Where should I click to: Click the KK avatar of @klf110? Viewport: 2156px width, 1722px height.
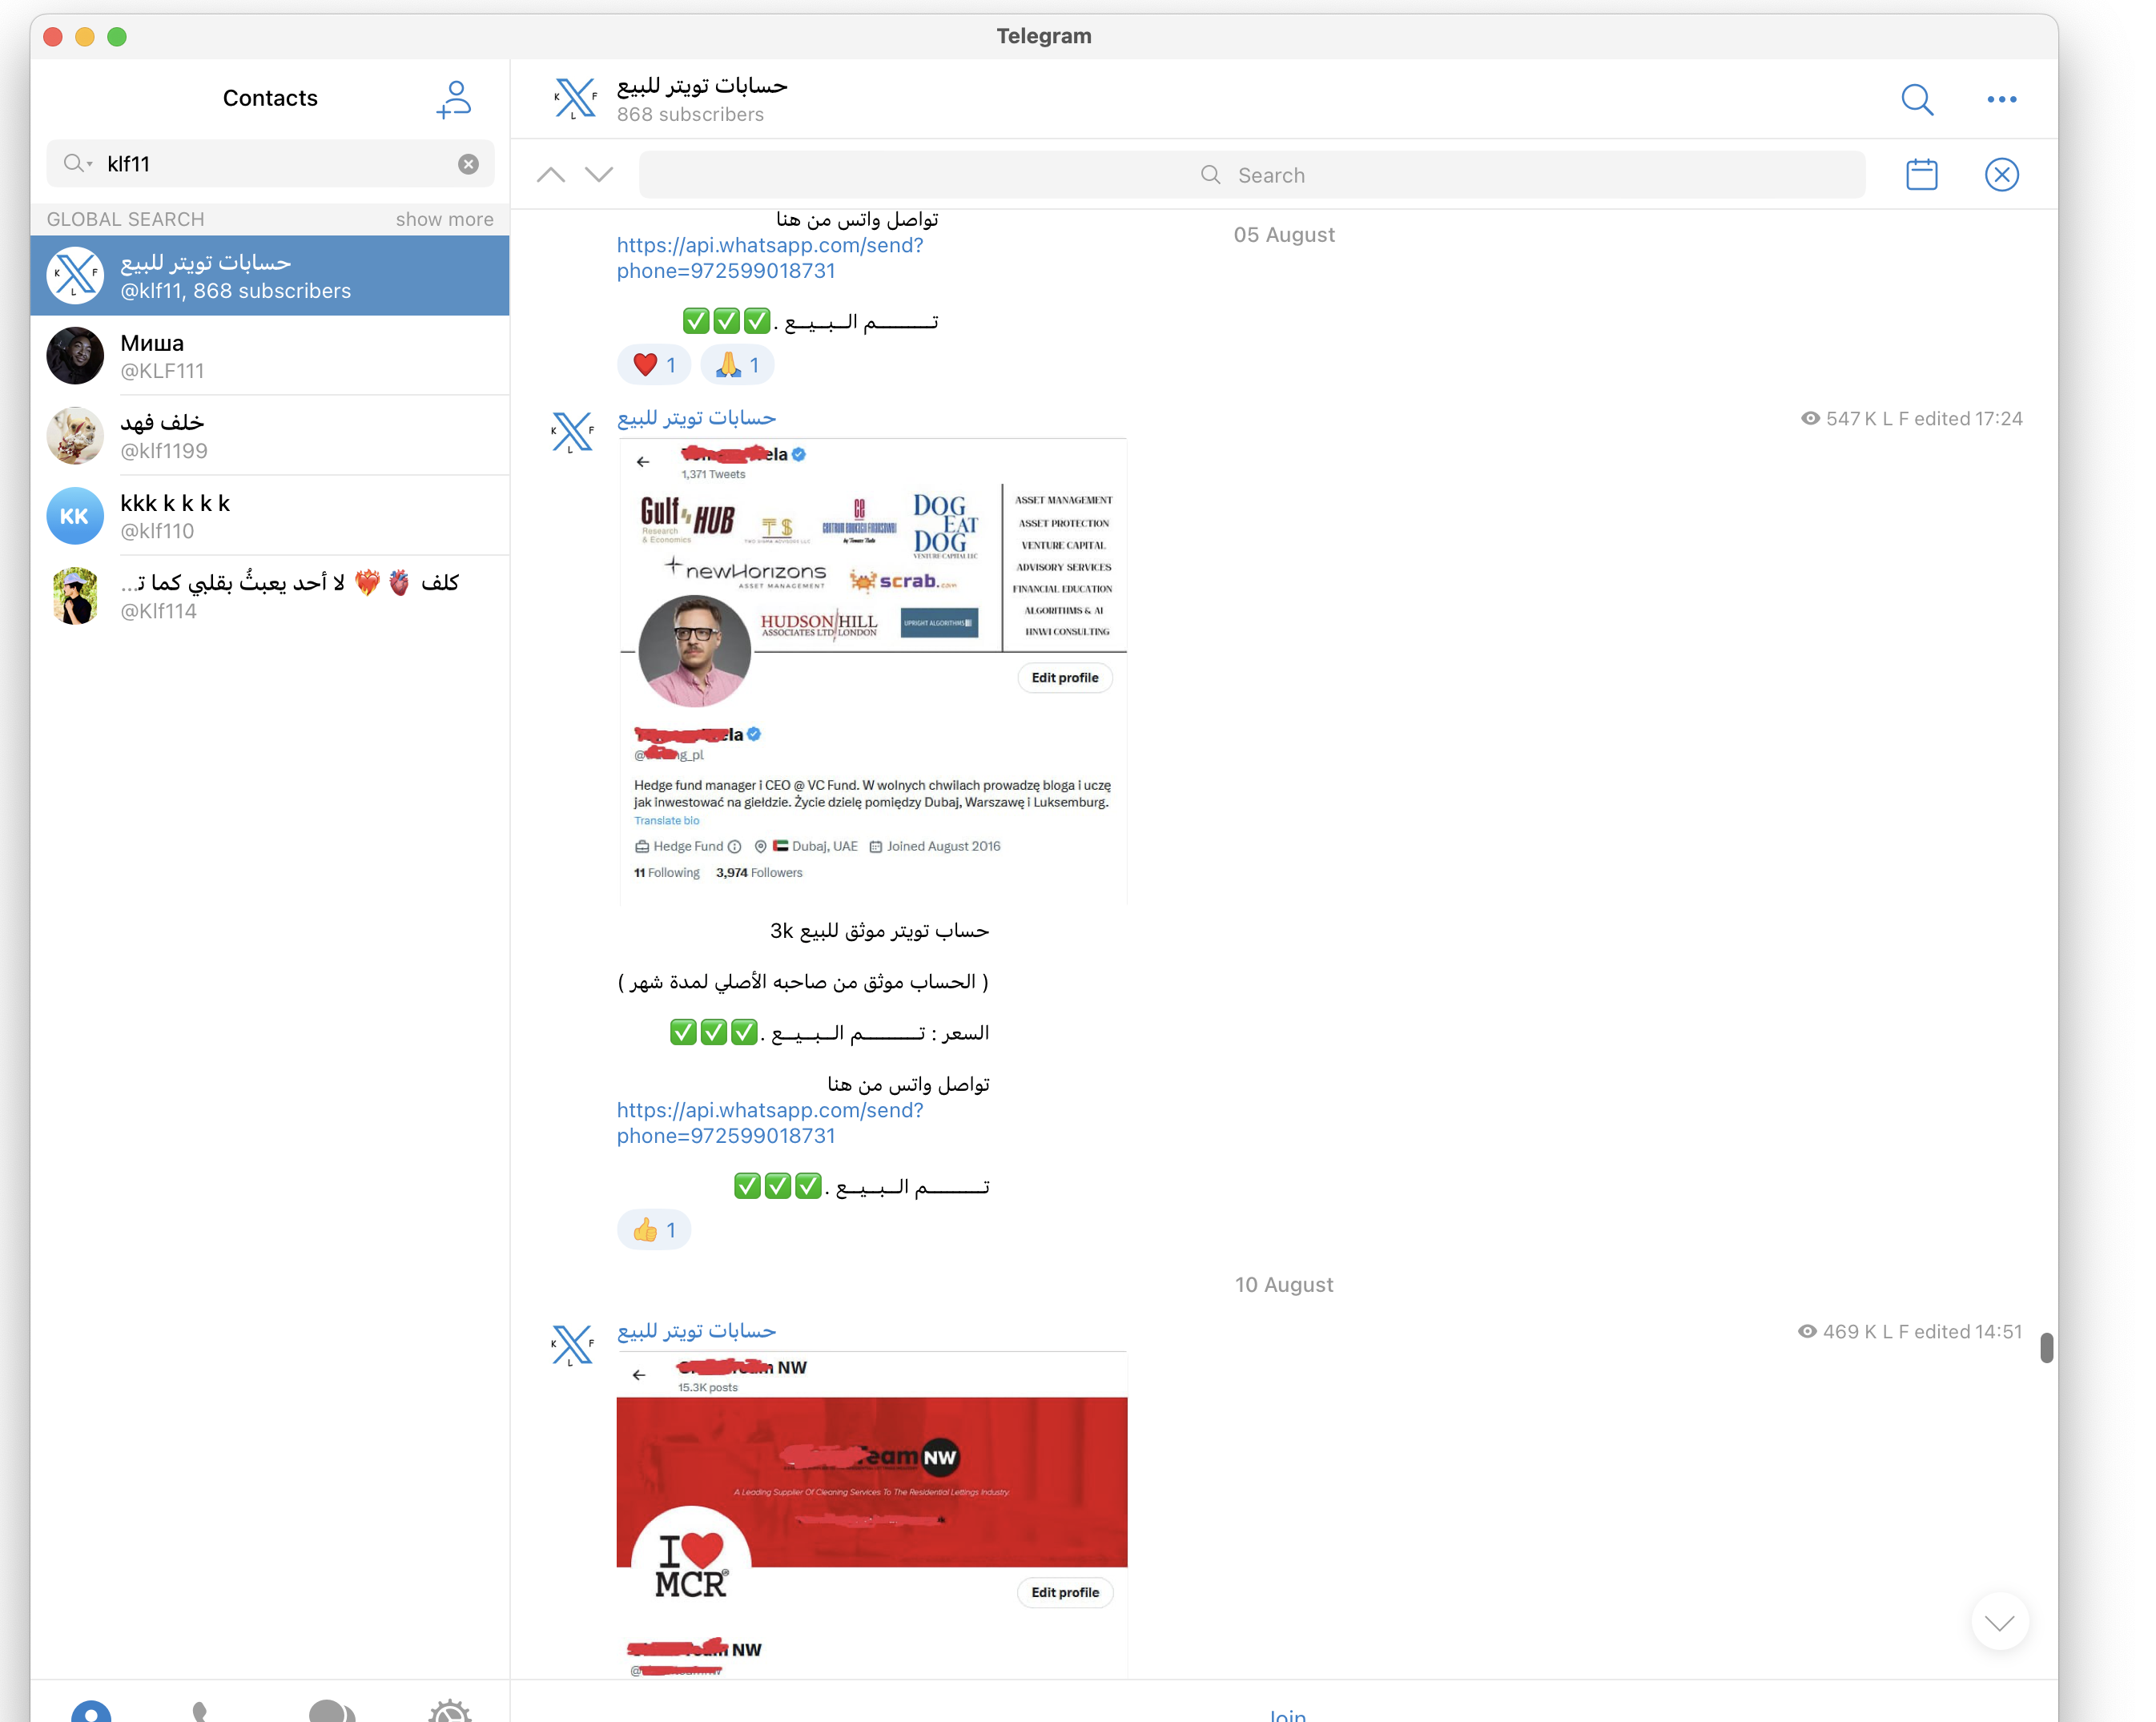[75, 516]
